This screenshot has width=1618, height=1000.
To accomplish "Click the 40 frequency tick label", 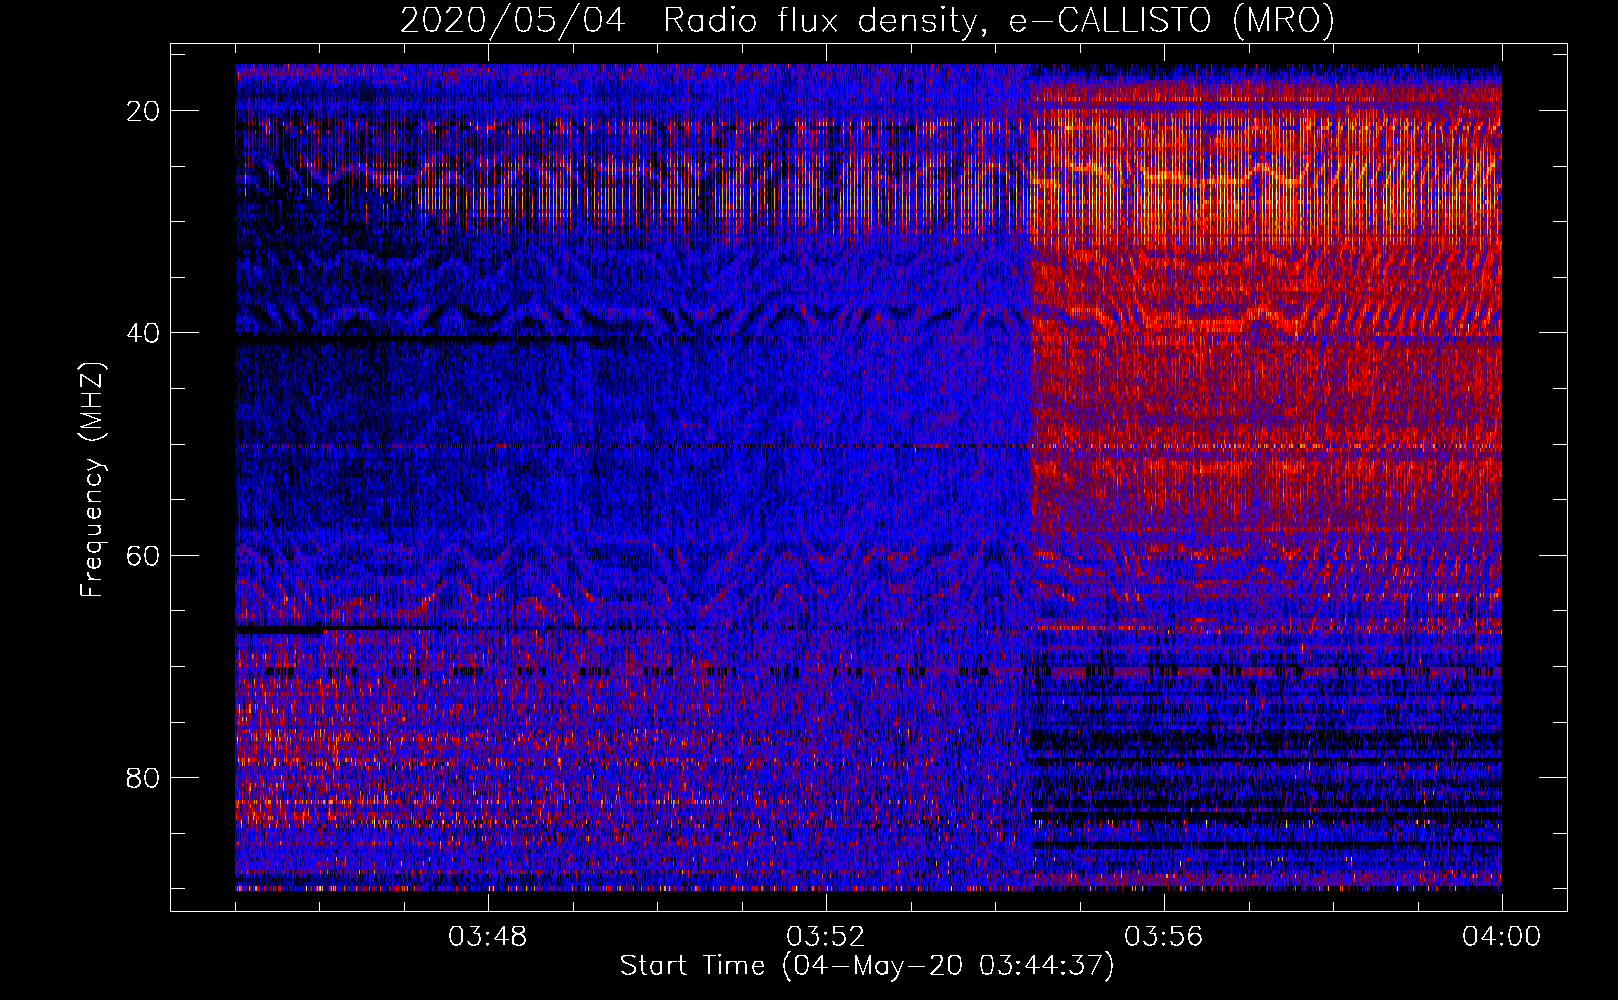I will click(143, 333).
